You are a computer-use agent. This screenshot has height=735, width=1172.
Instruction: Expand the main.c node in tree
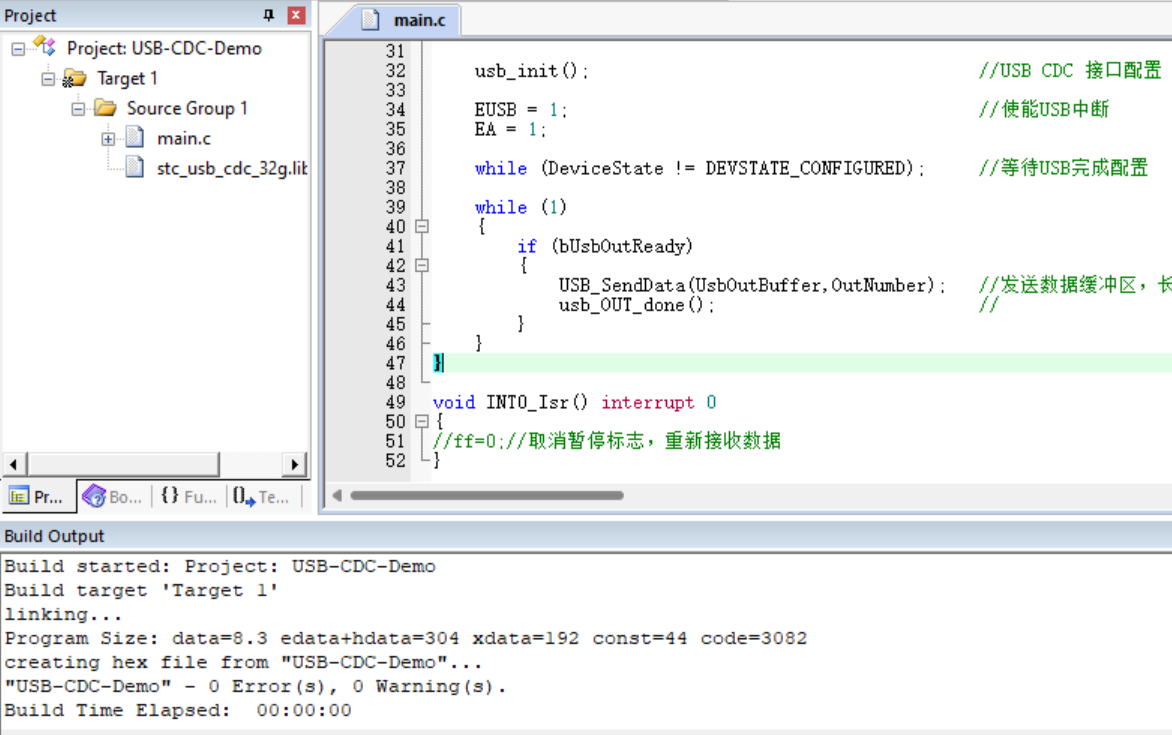click(x=108, y=139)
